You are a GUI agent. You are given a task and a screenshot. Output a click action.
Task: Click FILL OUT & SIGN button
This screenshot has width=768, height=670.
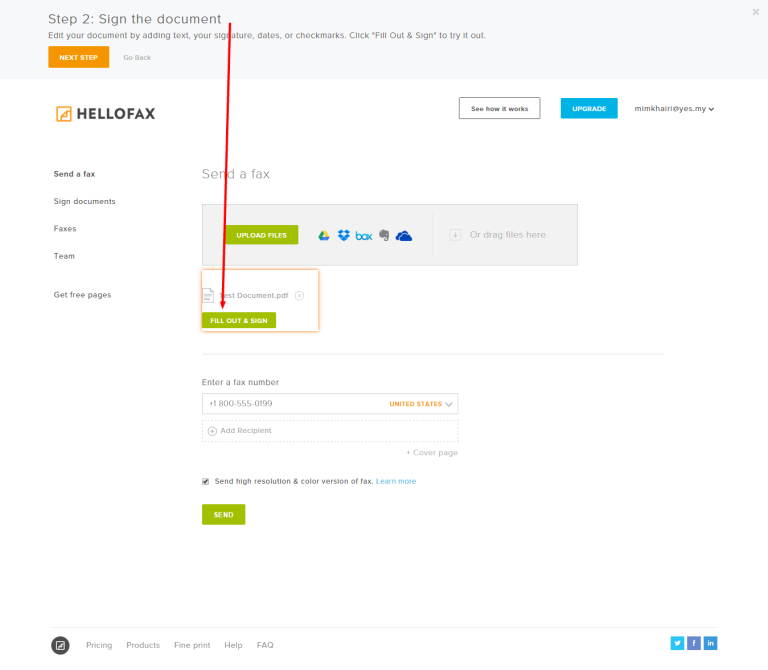click(239, 320)
